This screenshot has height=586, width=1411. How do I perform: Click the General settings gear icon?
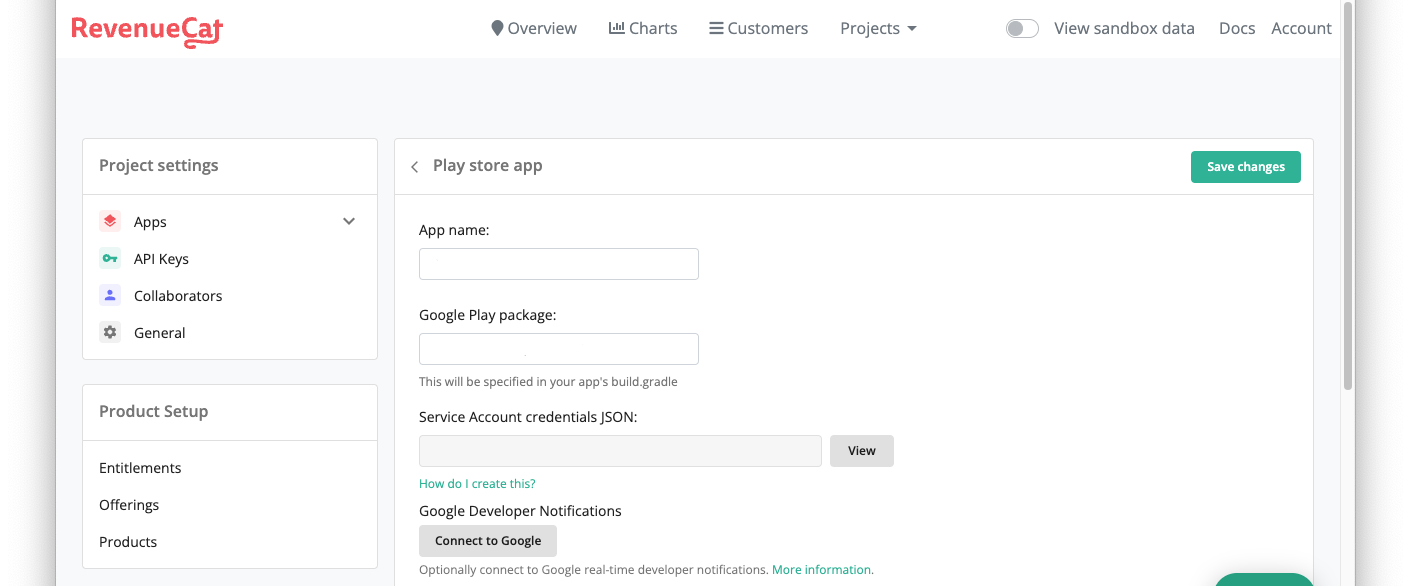tap(109, 332)
